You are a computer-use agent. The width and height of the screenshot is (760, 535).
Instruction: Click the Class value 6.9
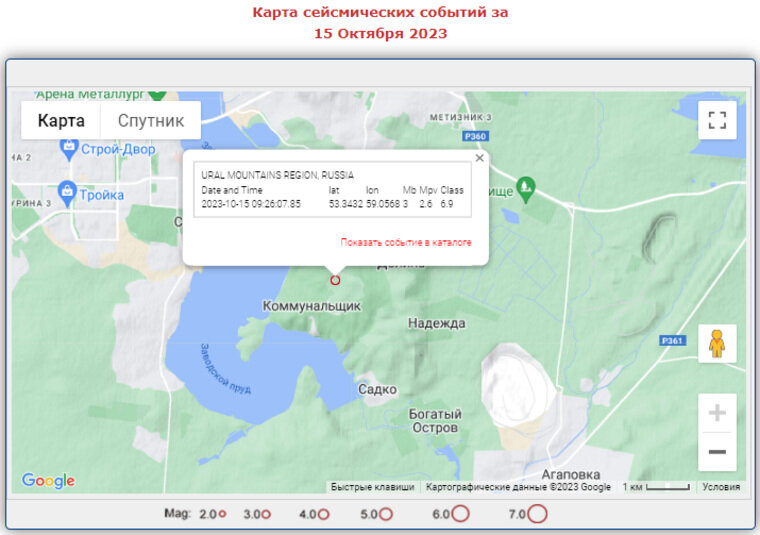447,204
